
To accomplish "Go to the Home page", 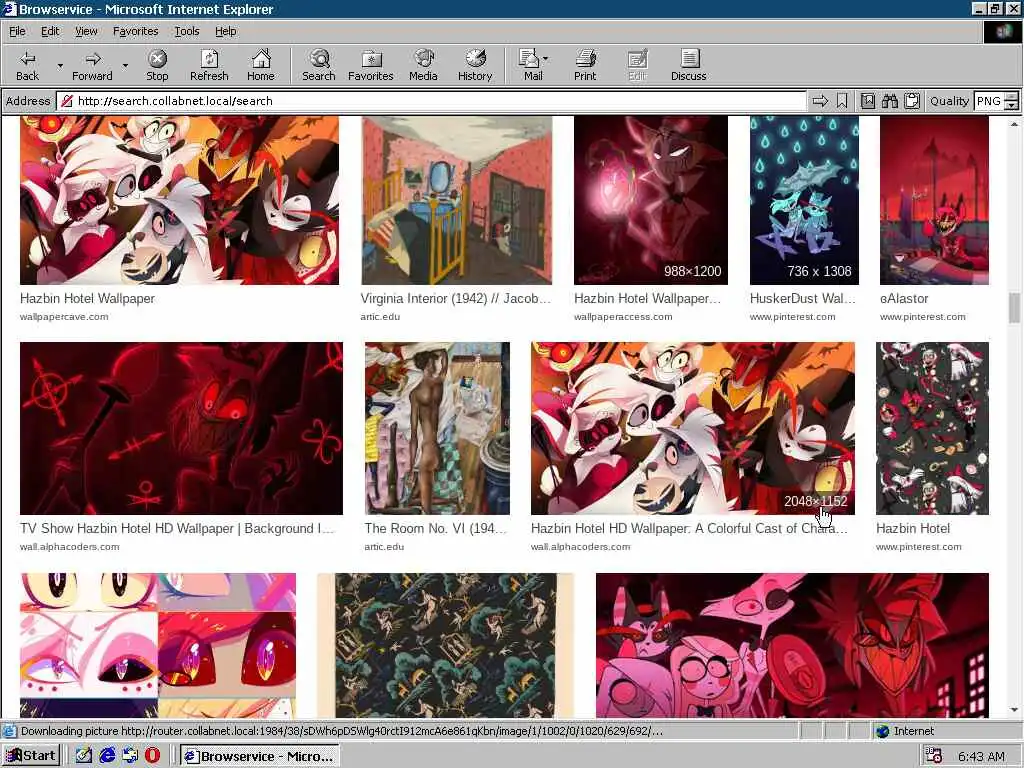I will (261, 66).
